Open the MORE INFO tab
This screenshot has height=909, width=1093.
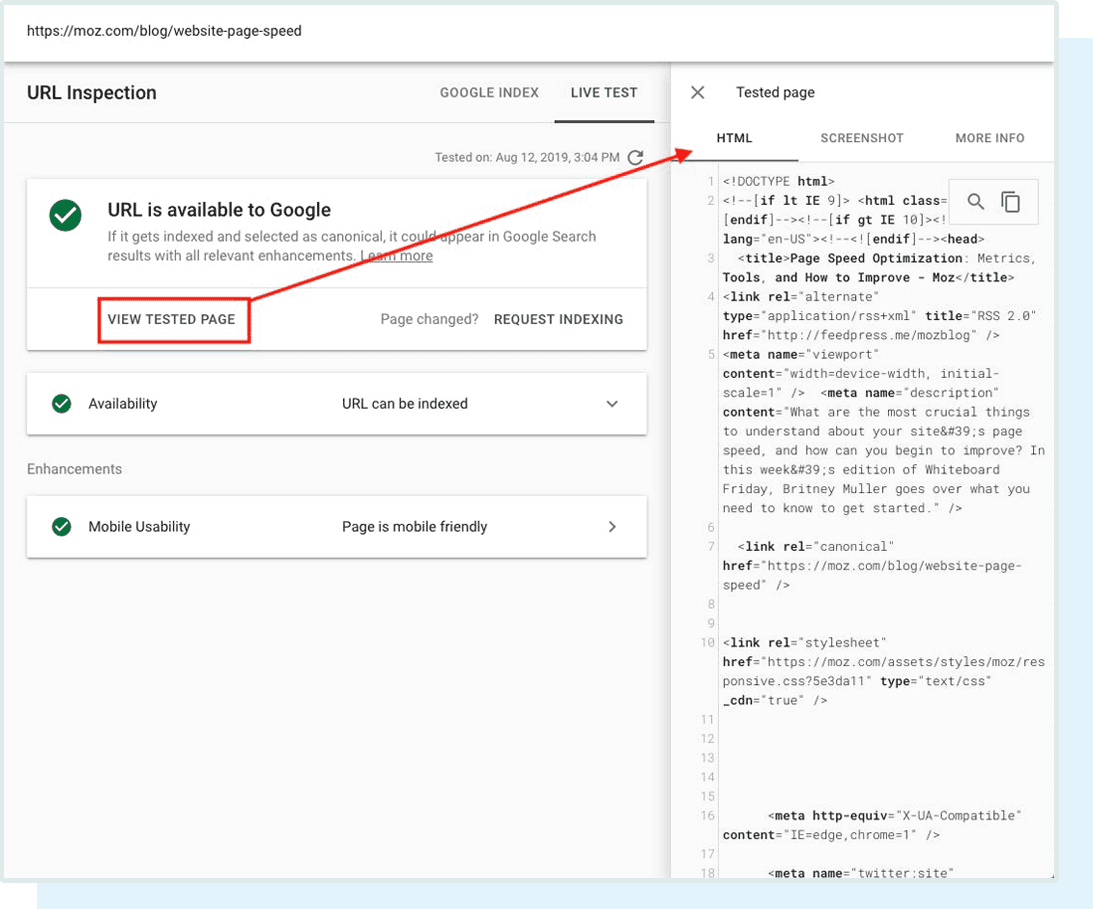989,138
